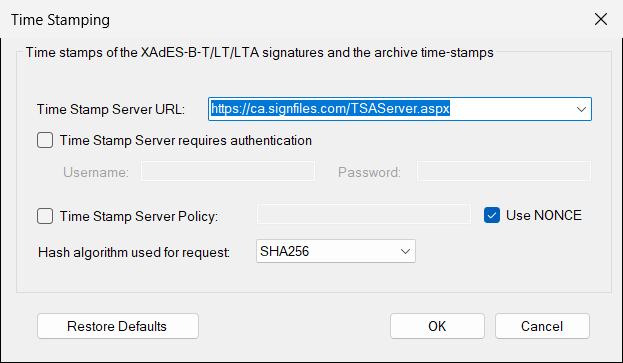Focus the Time Stamp Server Policy text box
This screenshot has height=363, width=623.
coord(364,214)
